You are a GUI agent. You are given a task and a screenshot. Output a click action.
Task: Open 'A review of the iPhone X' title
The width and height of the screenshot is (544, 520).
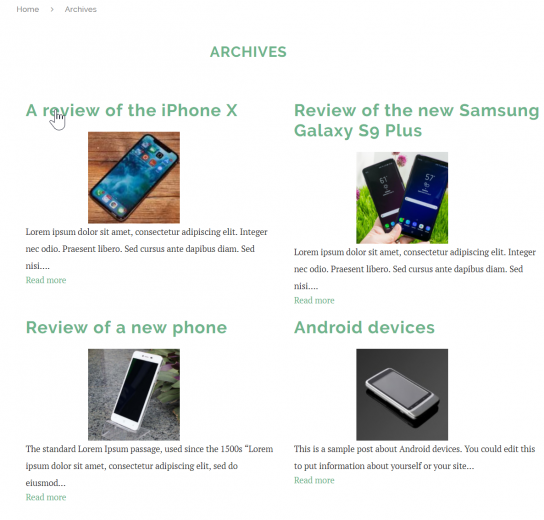[131, 110]
